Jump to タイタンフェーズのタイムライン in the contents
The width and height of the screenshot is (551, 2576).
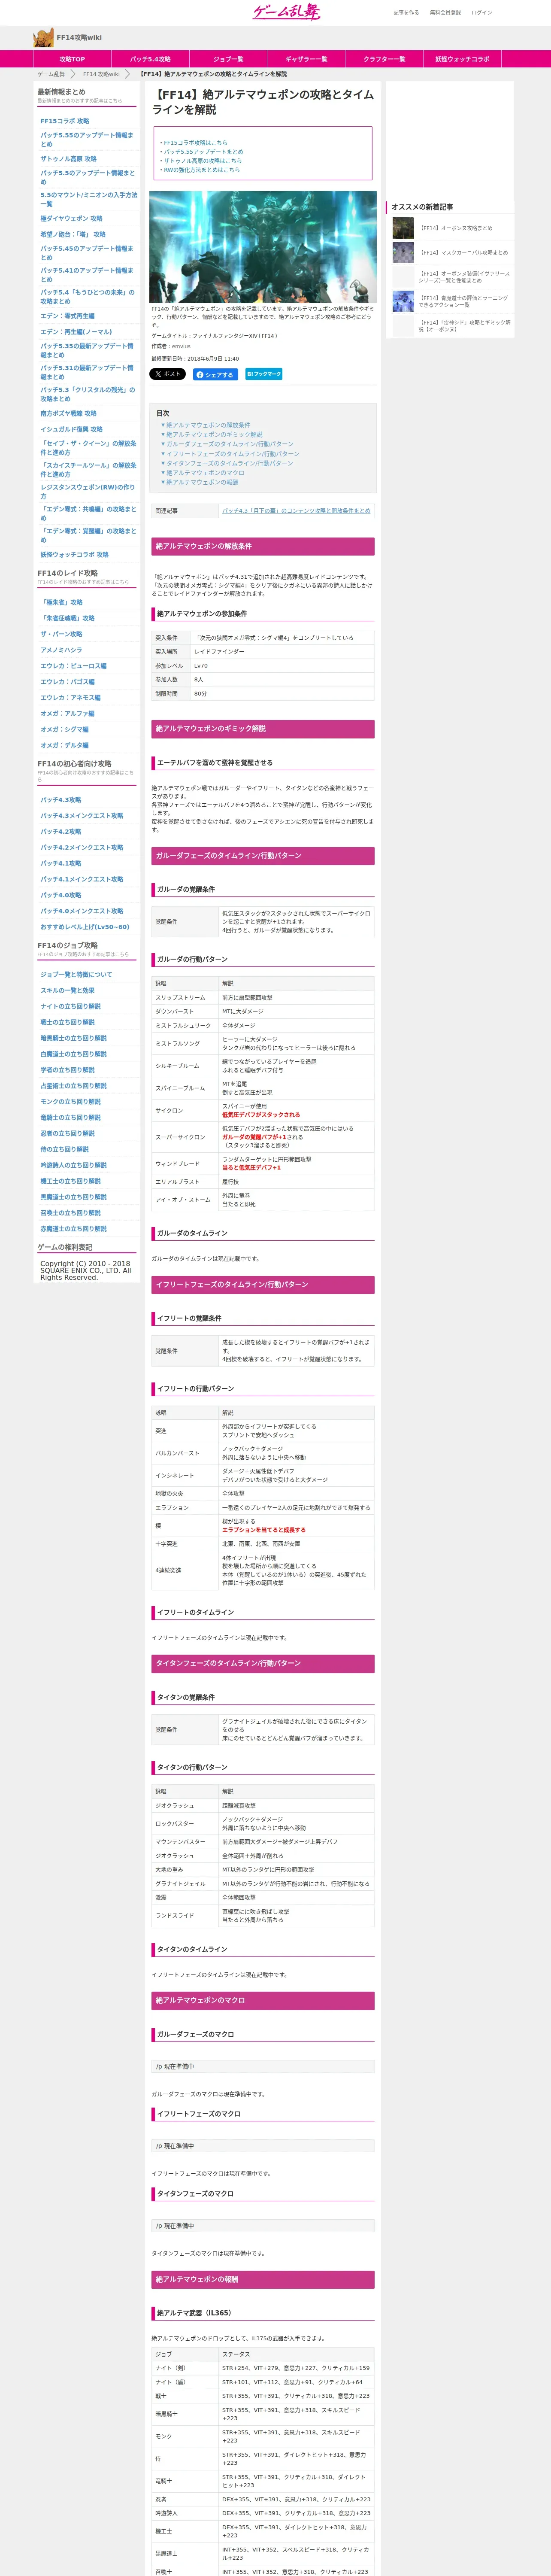click(227, 463)
